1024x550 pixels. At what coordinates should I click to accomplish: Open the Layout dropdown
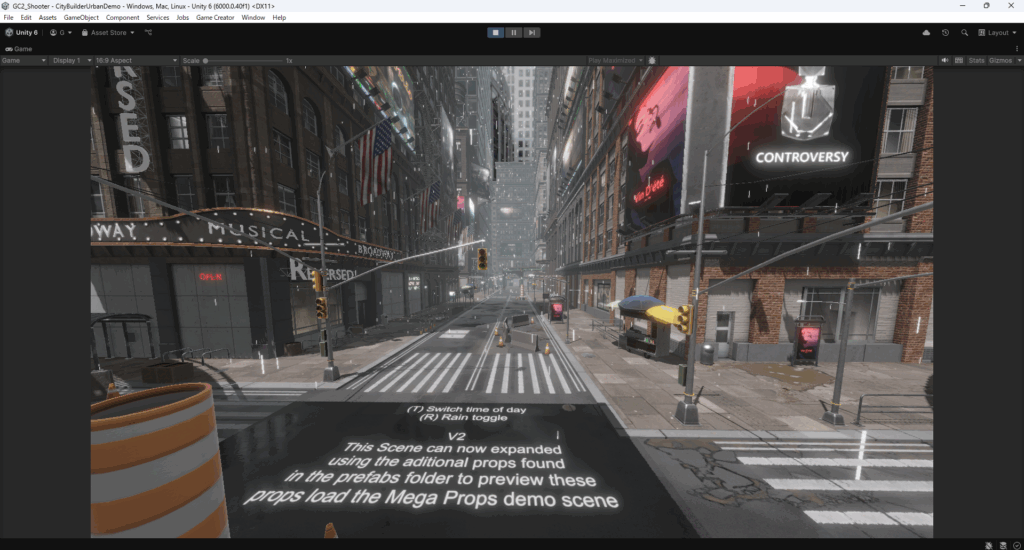995,32
